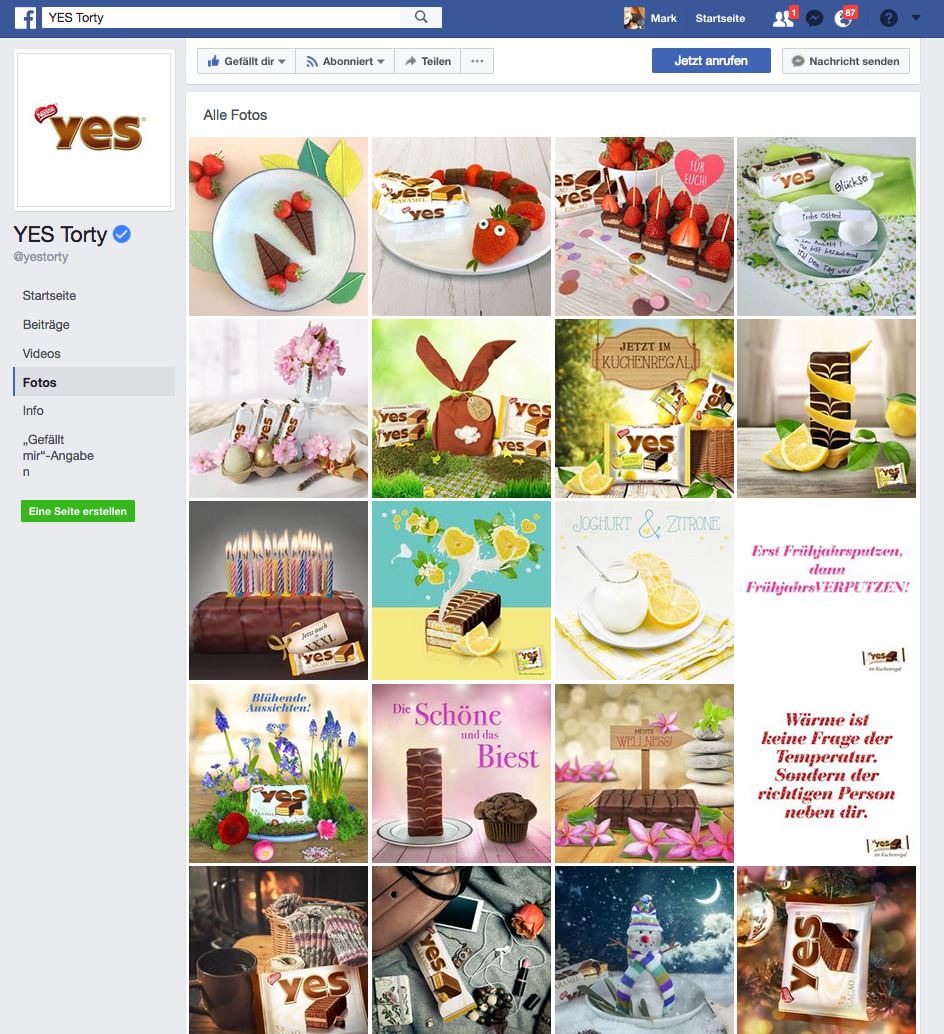This screenshot has height=1034, width=944.
Task: Click Nachricht senden button
Action: (846, 61)
